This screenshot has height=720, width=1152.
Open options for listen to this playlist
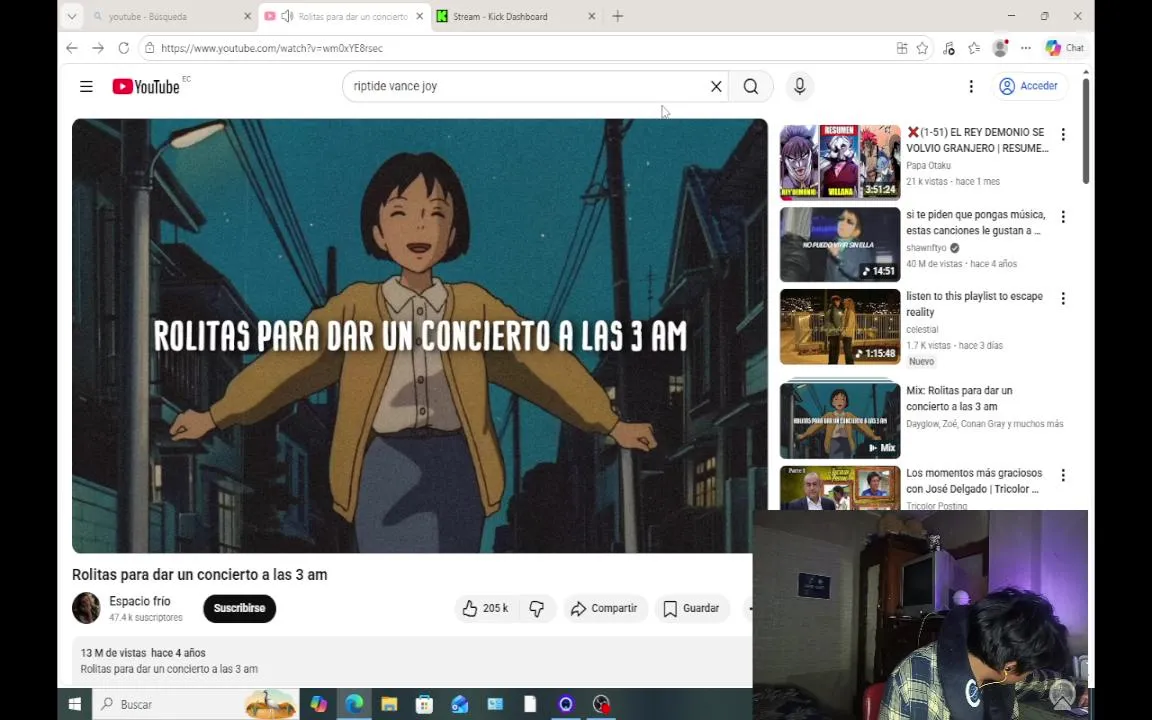[x=1063, y=298]
